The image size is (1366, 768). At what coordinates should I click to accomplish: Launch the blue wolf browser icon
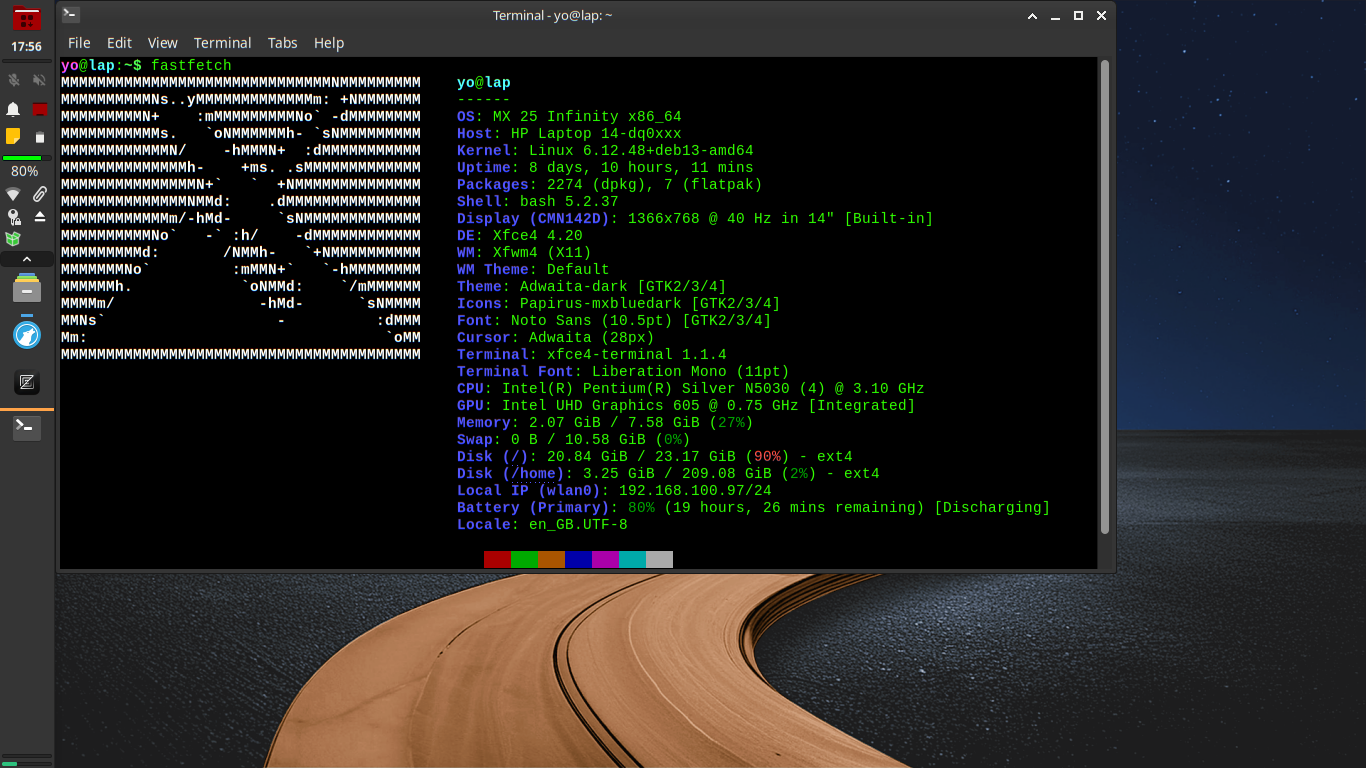[x=27, y=334]
